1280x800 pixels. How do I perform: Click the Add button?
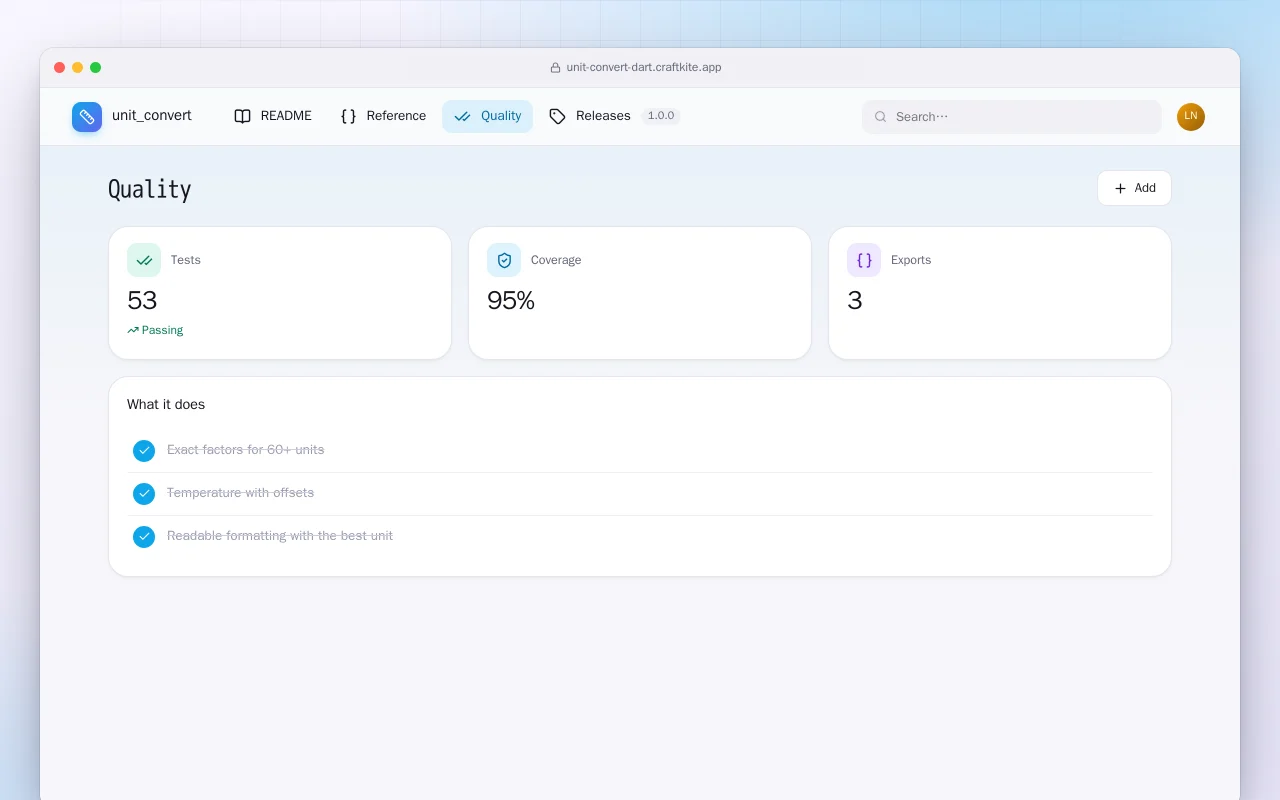[x=1134, y=188]
